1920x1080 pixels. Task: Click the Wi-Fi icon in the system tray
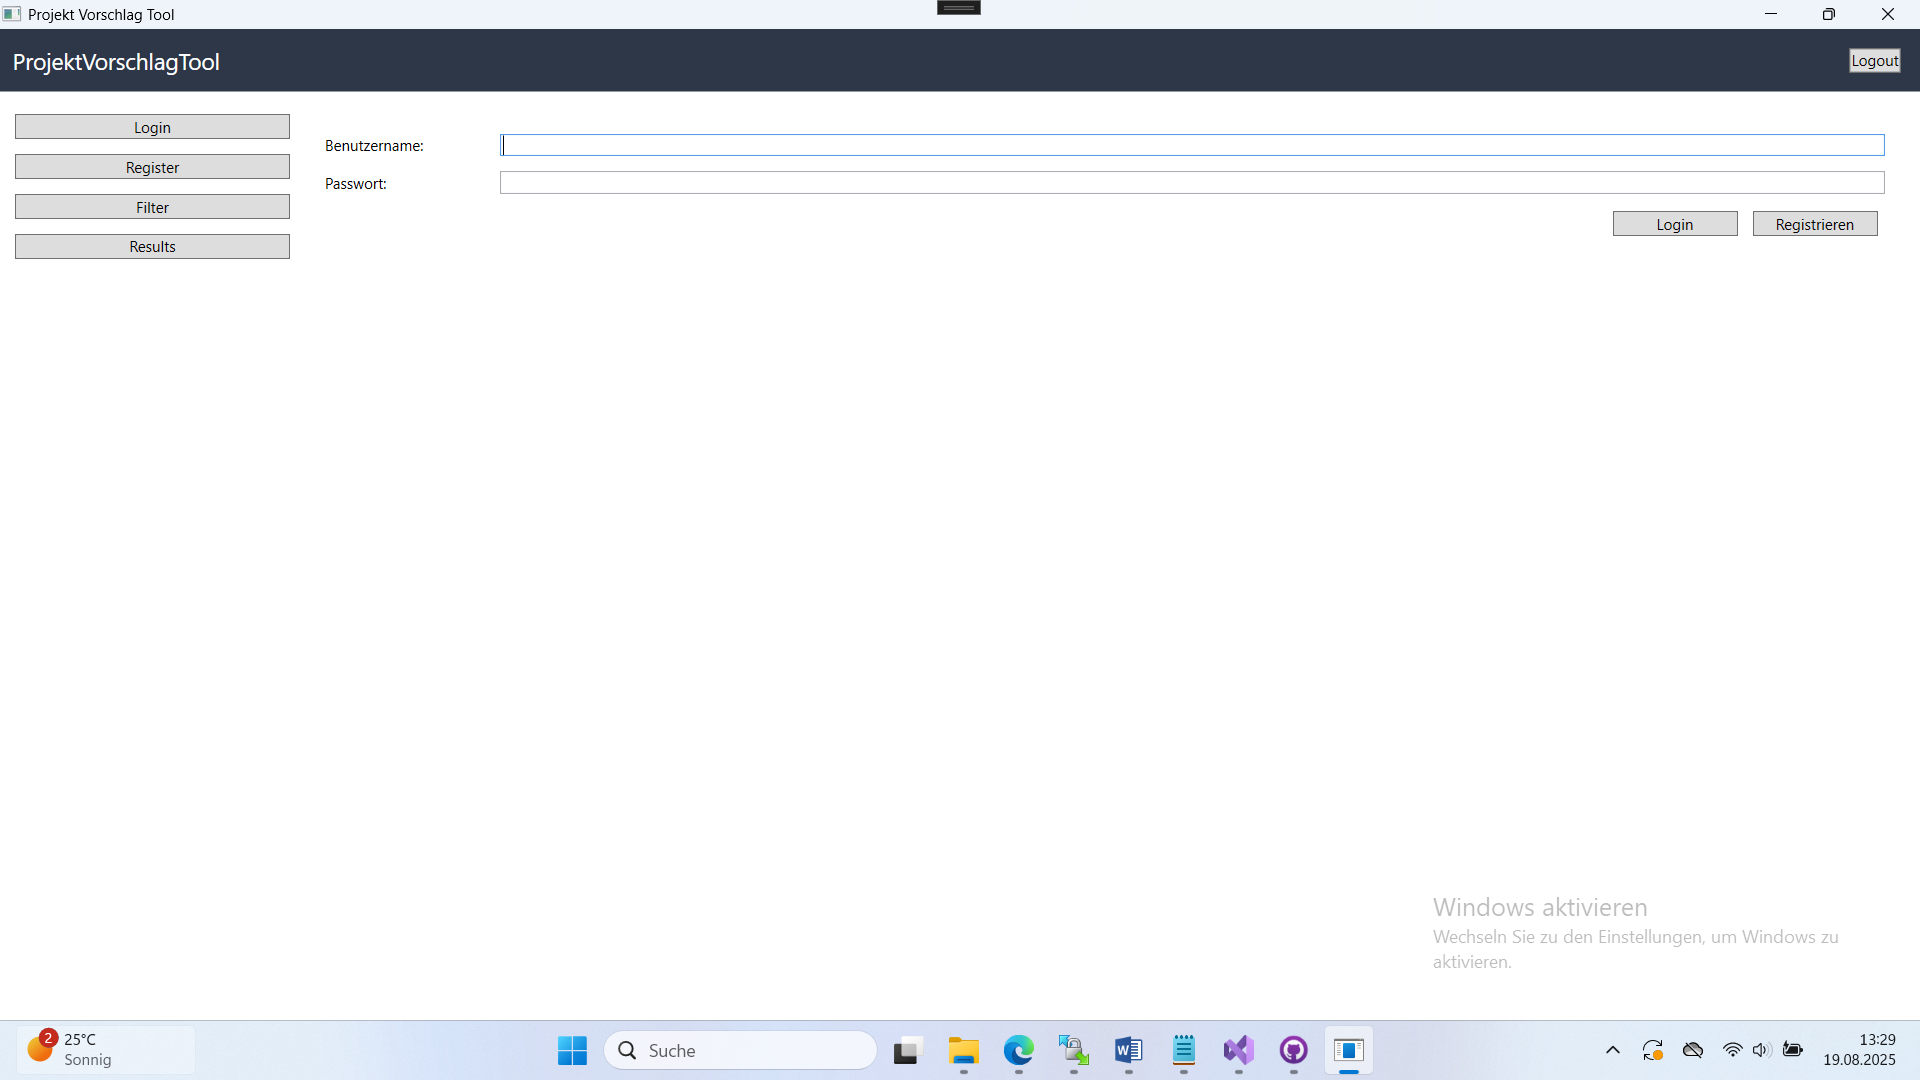click(1733, 1050)
